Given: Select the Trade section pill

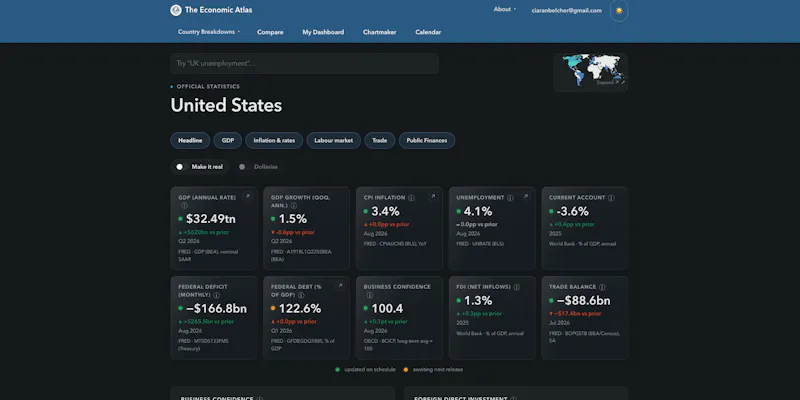Looking at the screenshot, I should [x=380, y=140].
